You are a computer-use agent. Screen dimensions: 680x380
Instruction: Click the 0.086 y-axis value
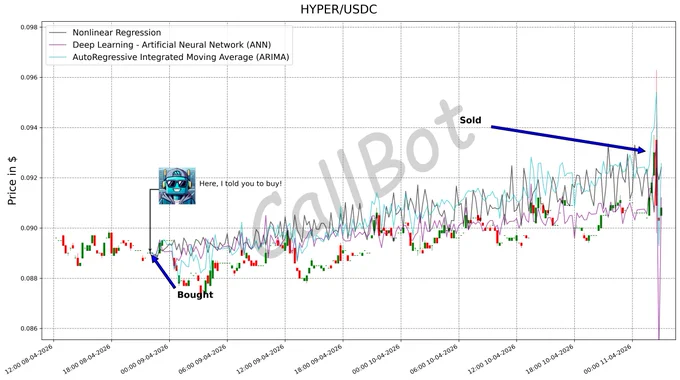coord(29,328)
